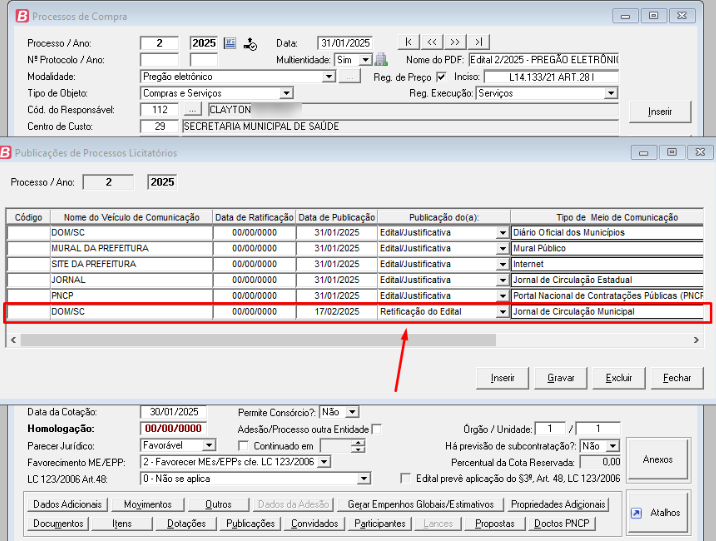Screen dimensions: 716x541
Task: Click the Gravar button
Action: coord(561,378)
